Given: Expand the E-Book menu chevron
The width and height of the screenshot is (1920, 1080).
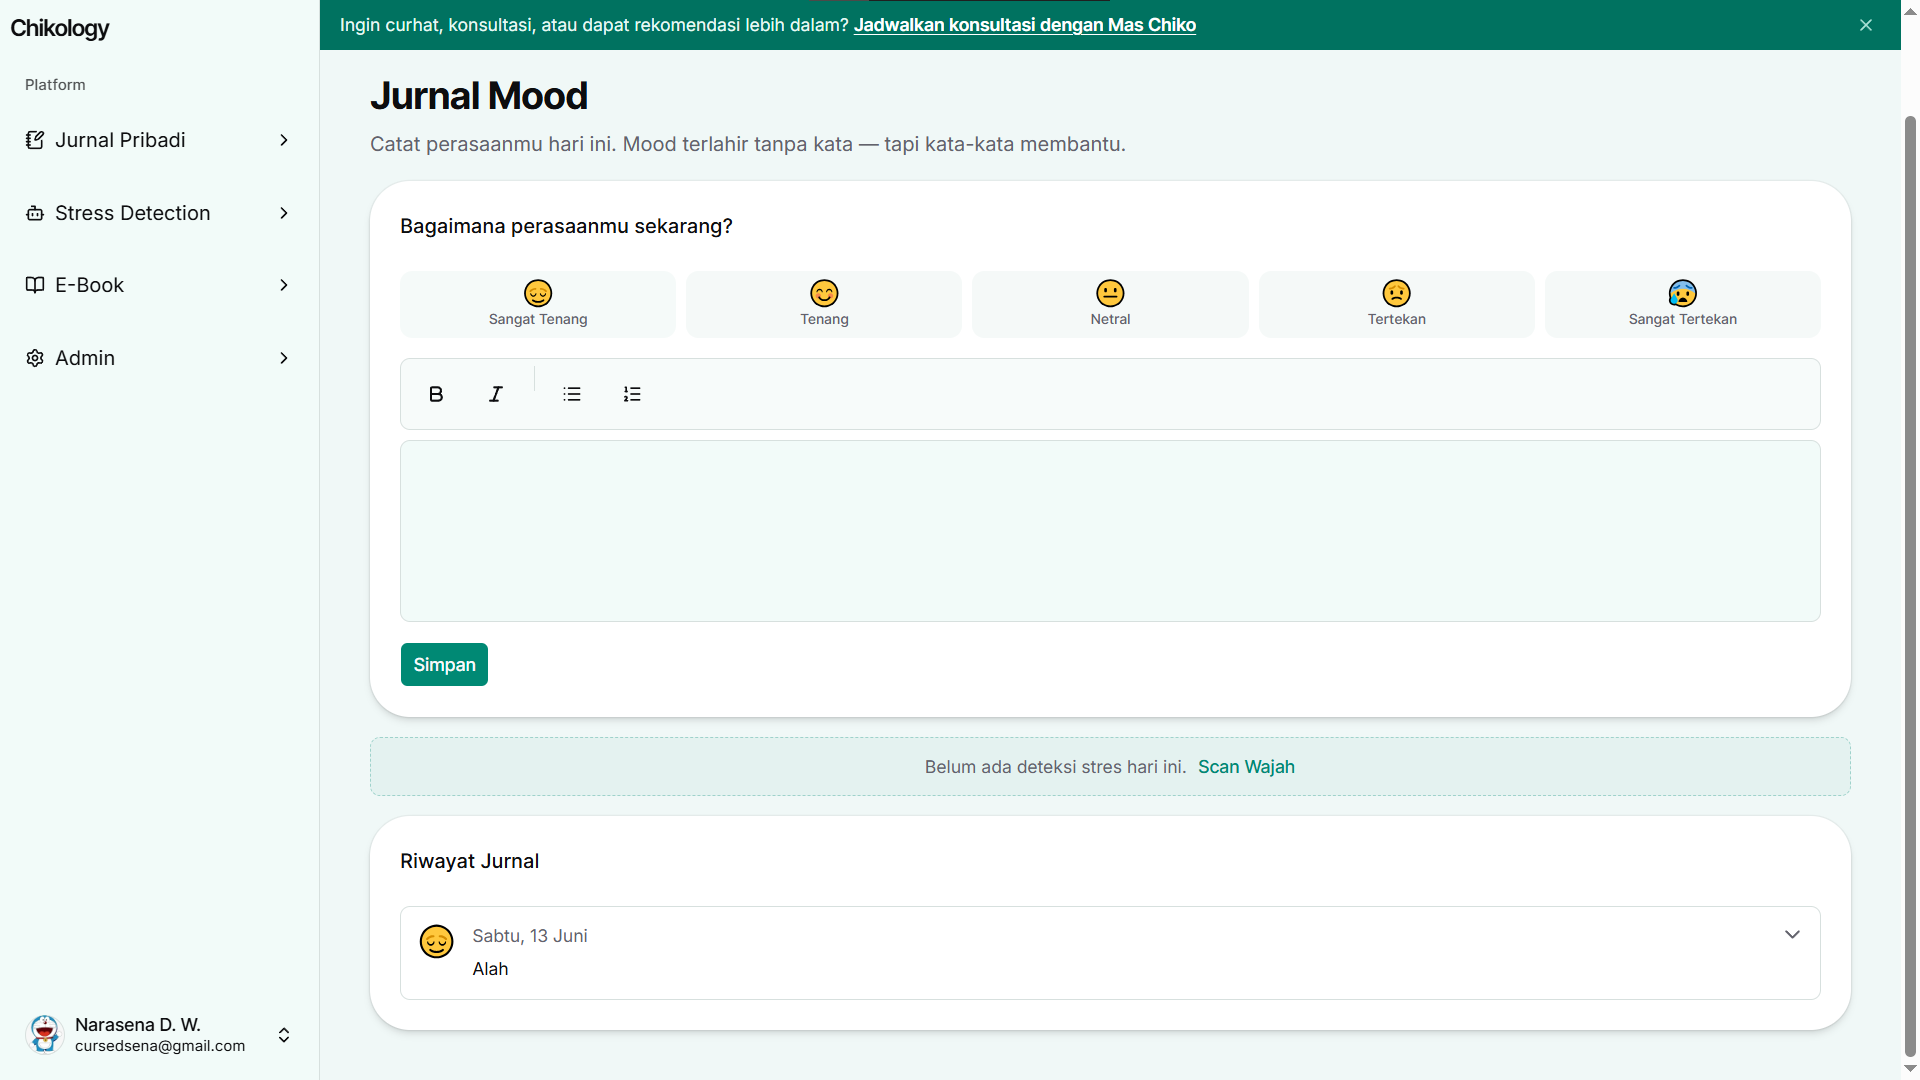Looking at the screenshot, I should pyautogui.click(x=284, y=285).
